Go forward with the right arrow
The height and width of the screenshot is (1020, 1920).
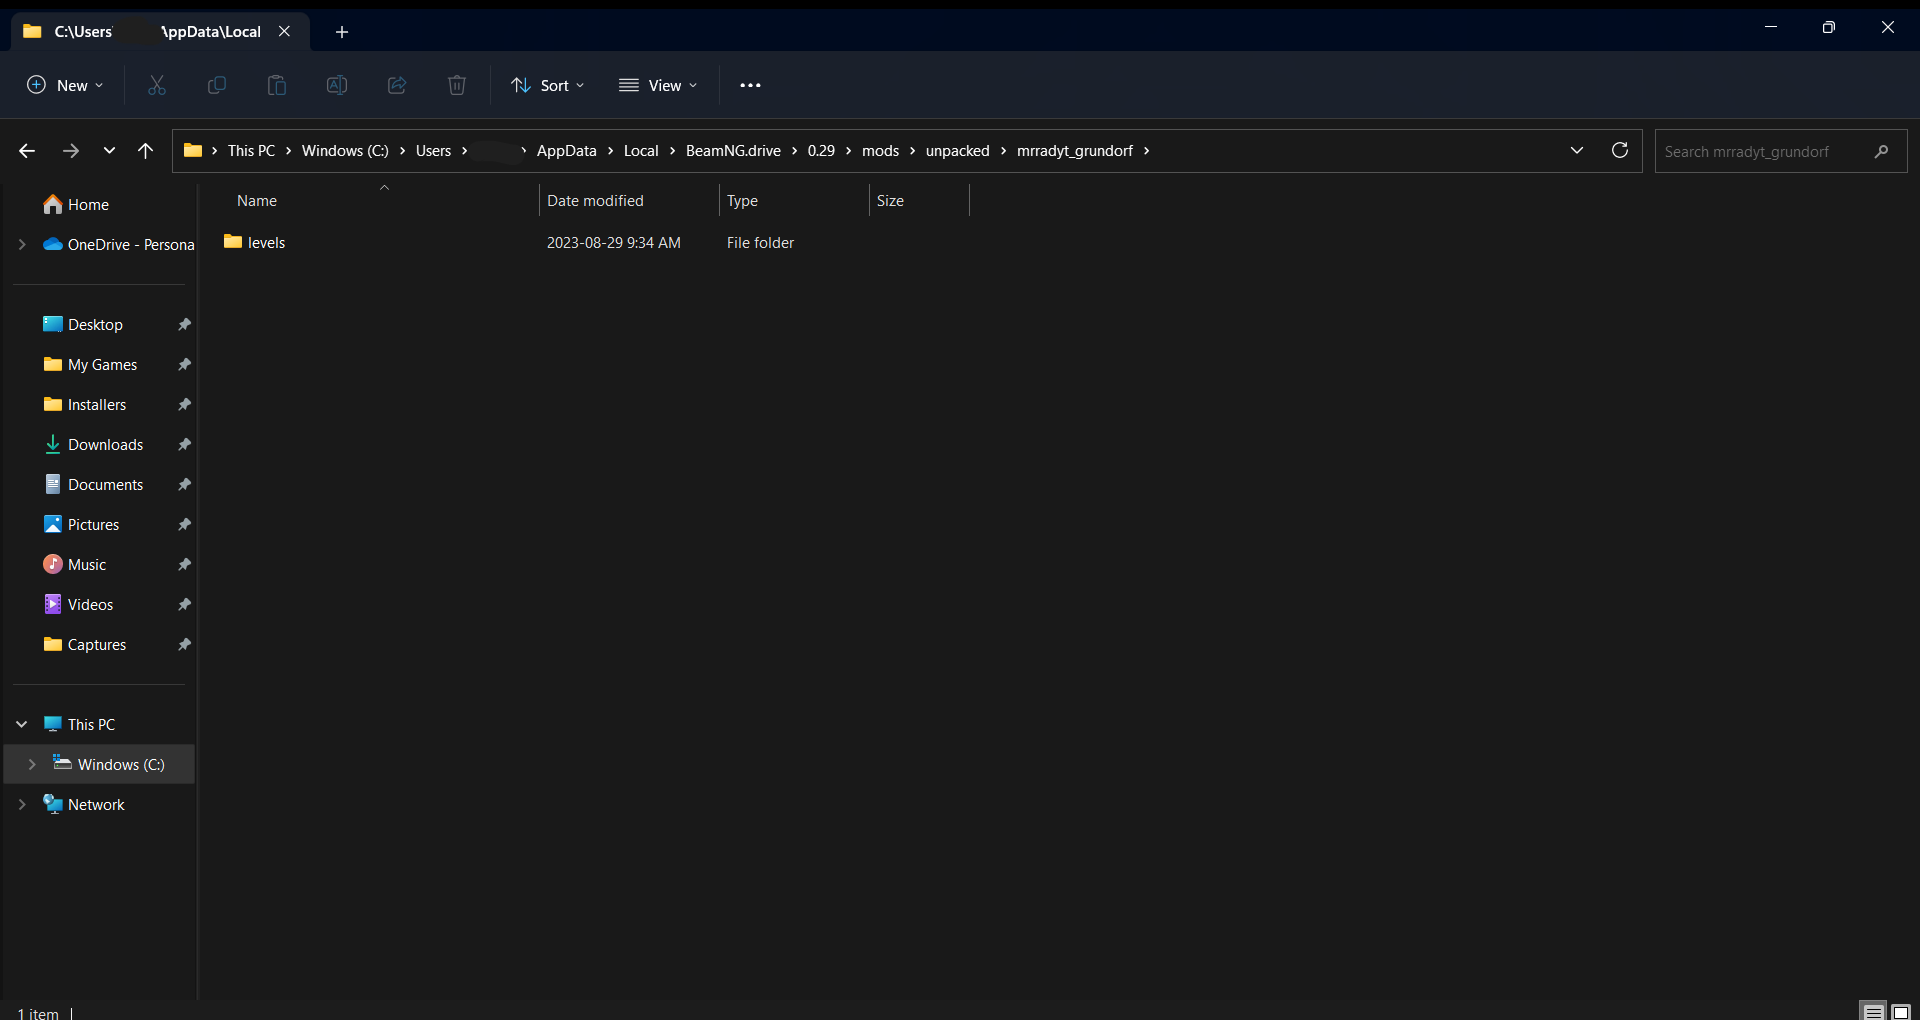click(x=71, y=151)
